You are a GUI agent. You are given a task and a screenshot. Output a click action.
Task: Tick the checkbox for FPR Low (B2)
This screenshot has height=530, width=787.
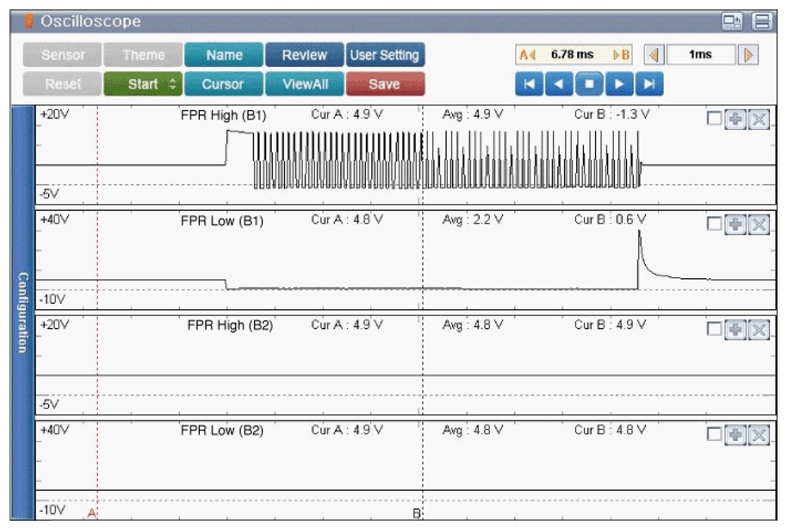[x=714, y=434]
